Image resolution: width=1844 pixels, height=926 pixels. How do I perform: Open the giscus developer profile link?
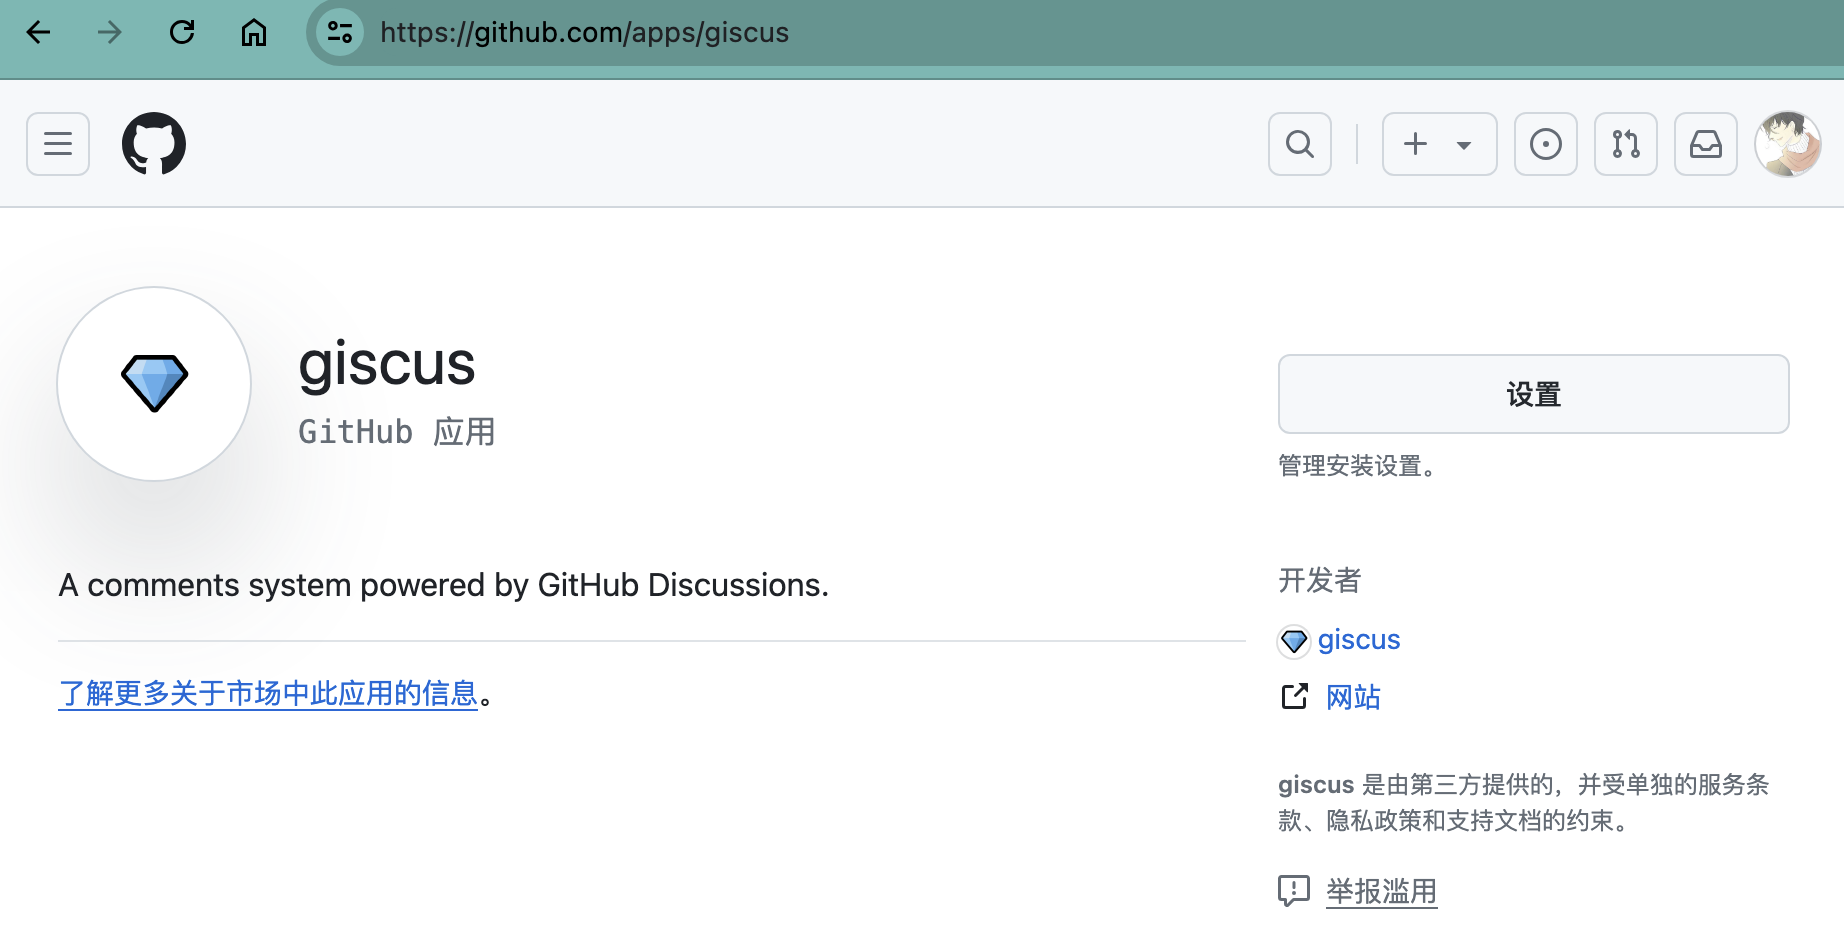pos(1359,640)
